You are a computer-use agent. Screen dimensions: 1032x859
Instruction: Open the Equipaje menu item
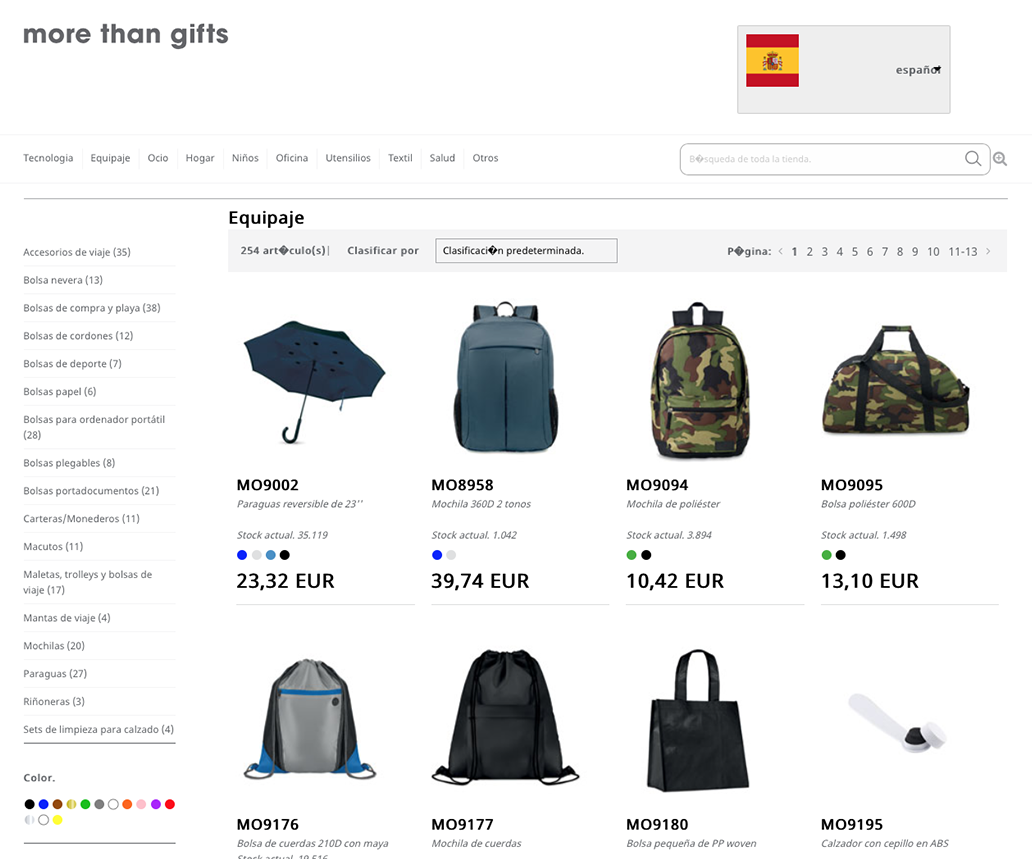click(110, 158)
